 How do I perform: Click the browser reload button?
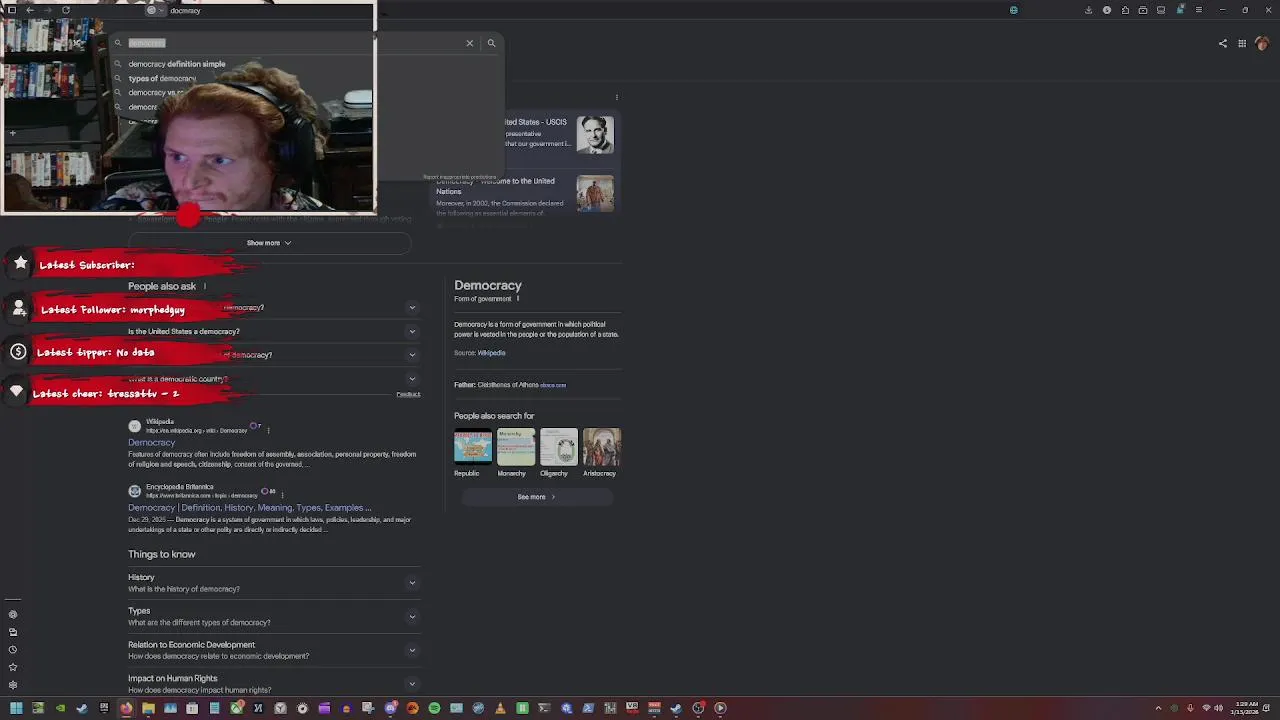pos(66,10)
